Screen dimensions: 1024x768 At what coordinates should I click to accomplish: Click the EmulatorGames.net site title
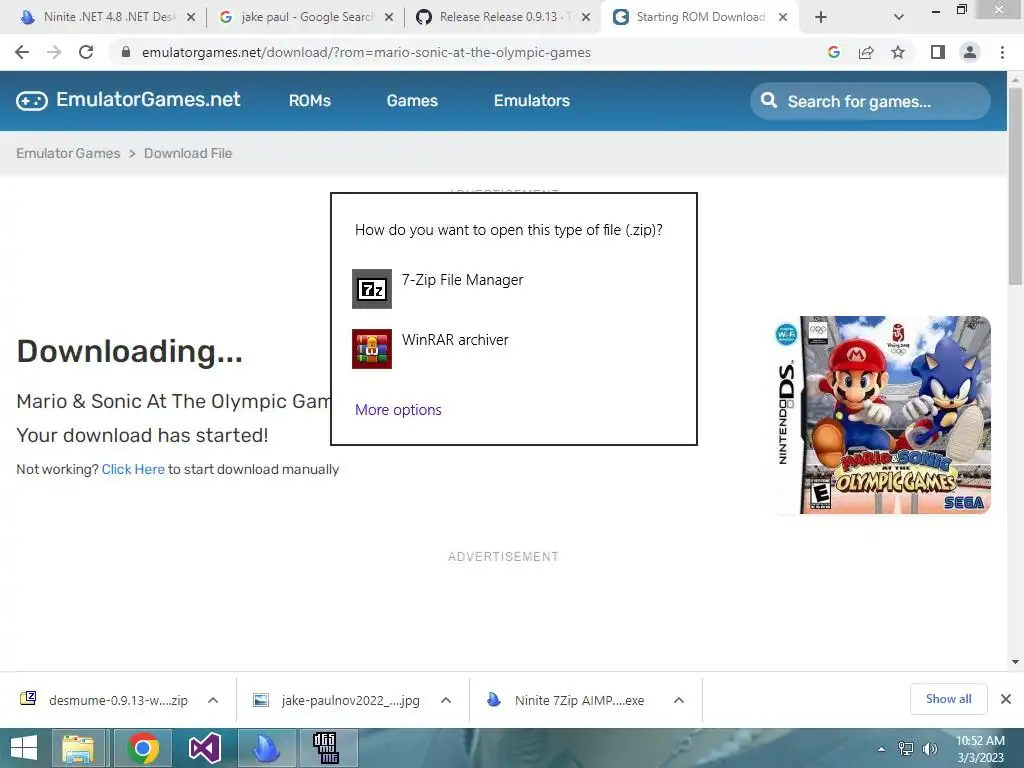point(148,99)
